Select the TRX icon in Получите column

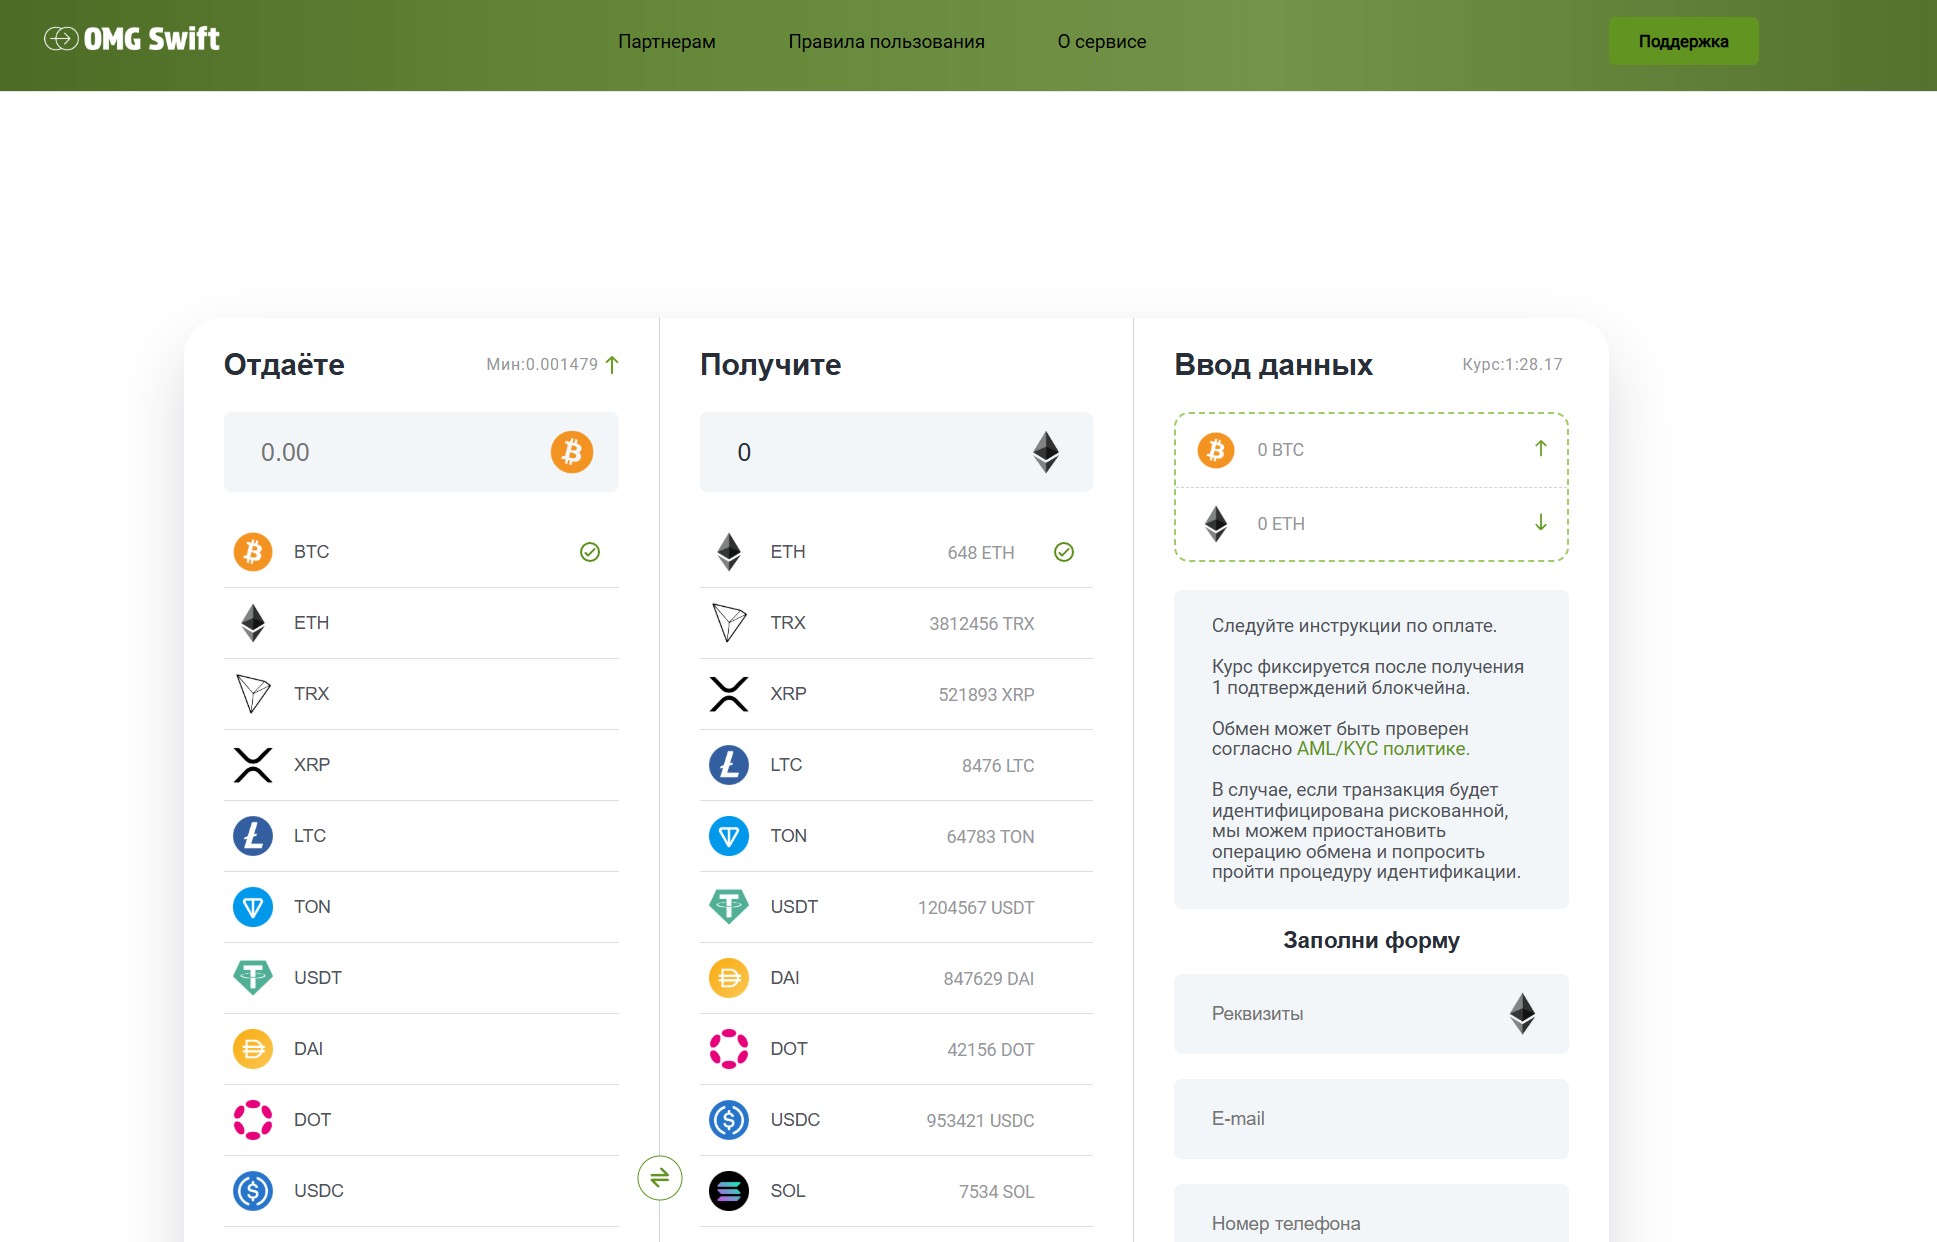[x=729, y=622]
